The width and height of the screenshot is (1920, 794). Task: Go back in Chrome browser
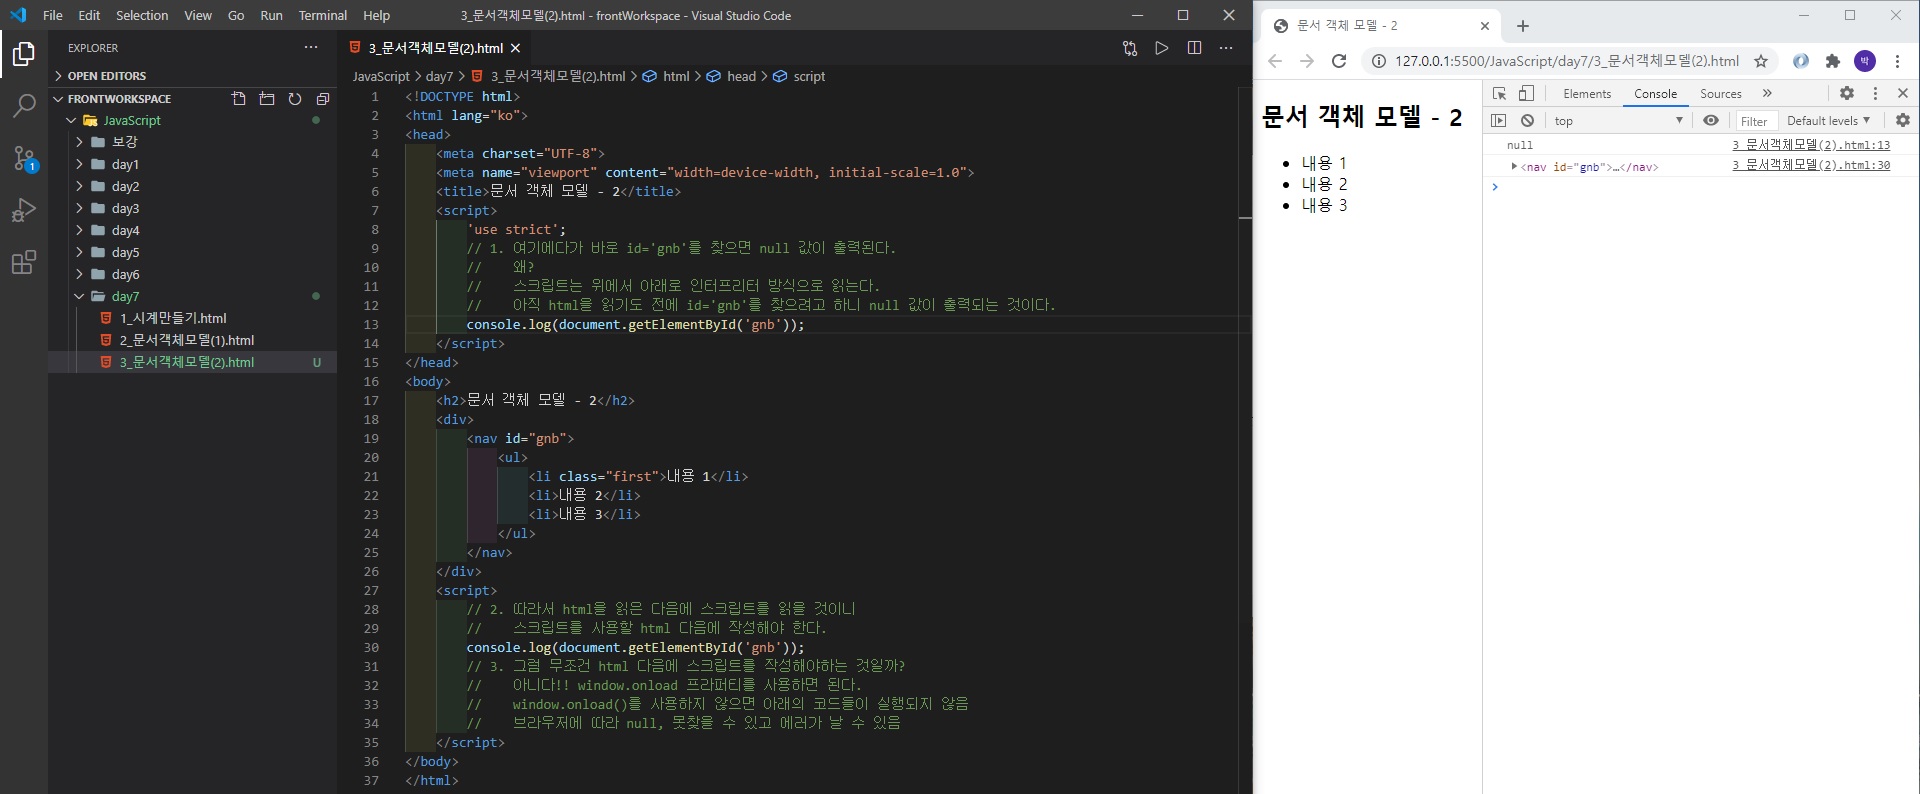(1275, 61)
